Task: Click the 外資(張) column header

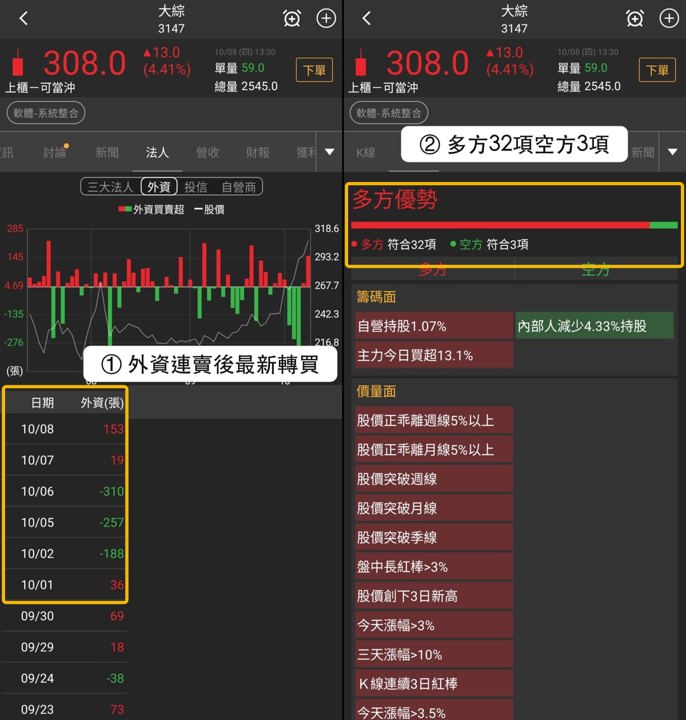Action: 102,403
